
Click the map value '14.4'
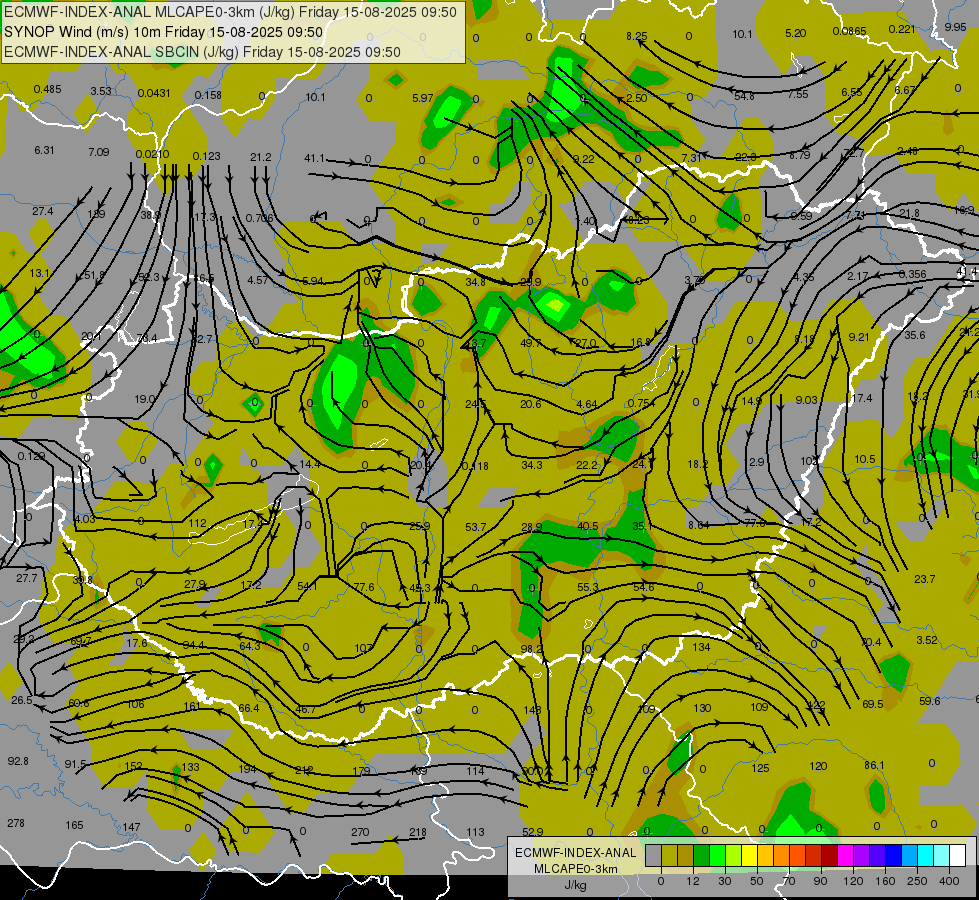pyautogui.click(x=310, y=465)
